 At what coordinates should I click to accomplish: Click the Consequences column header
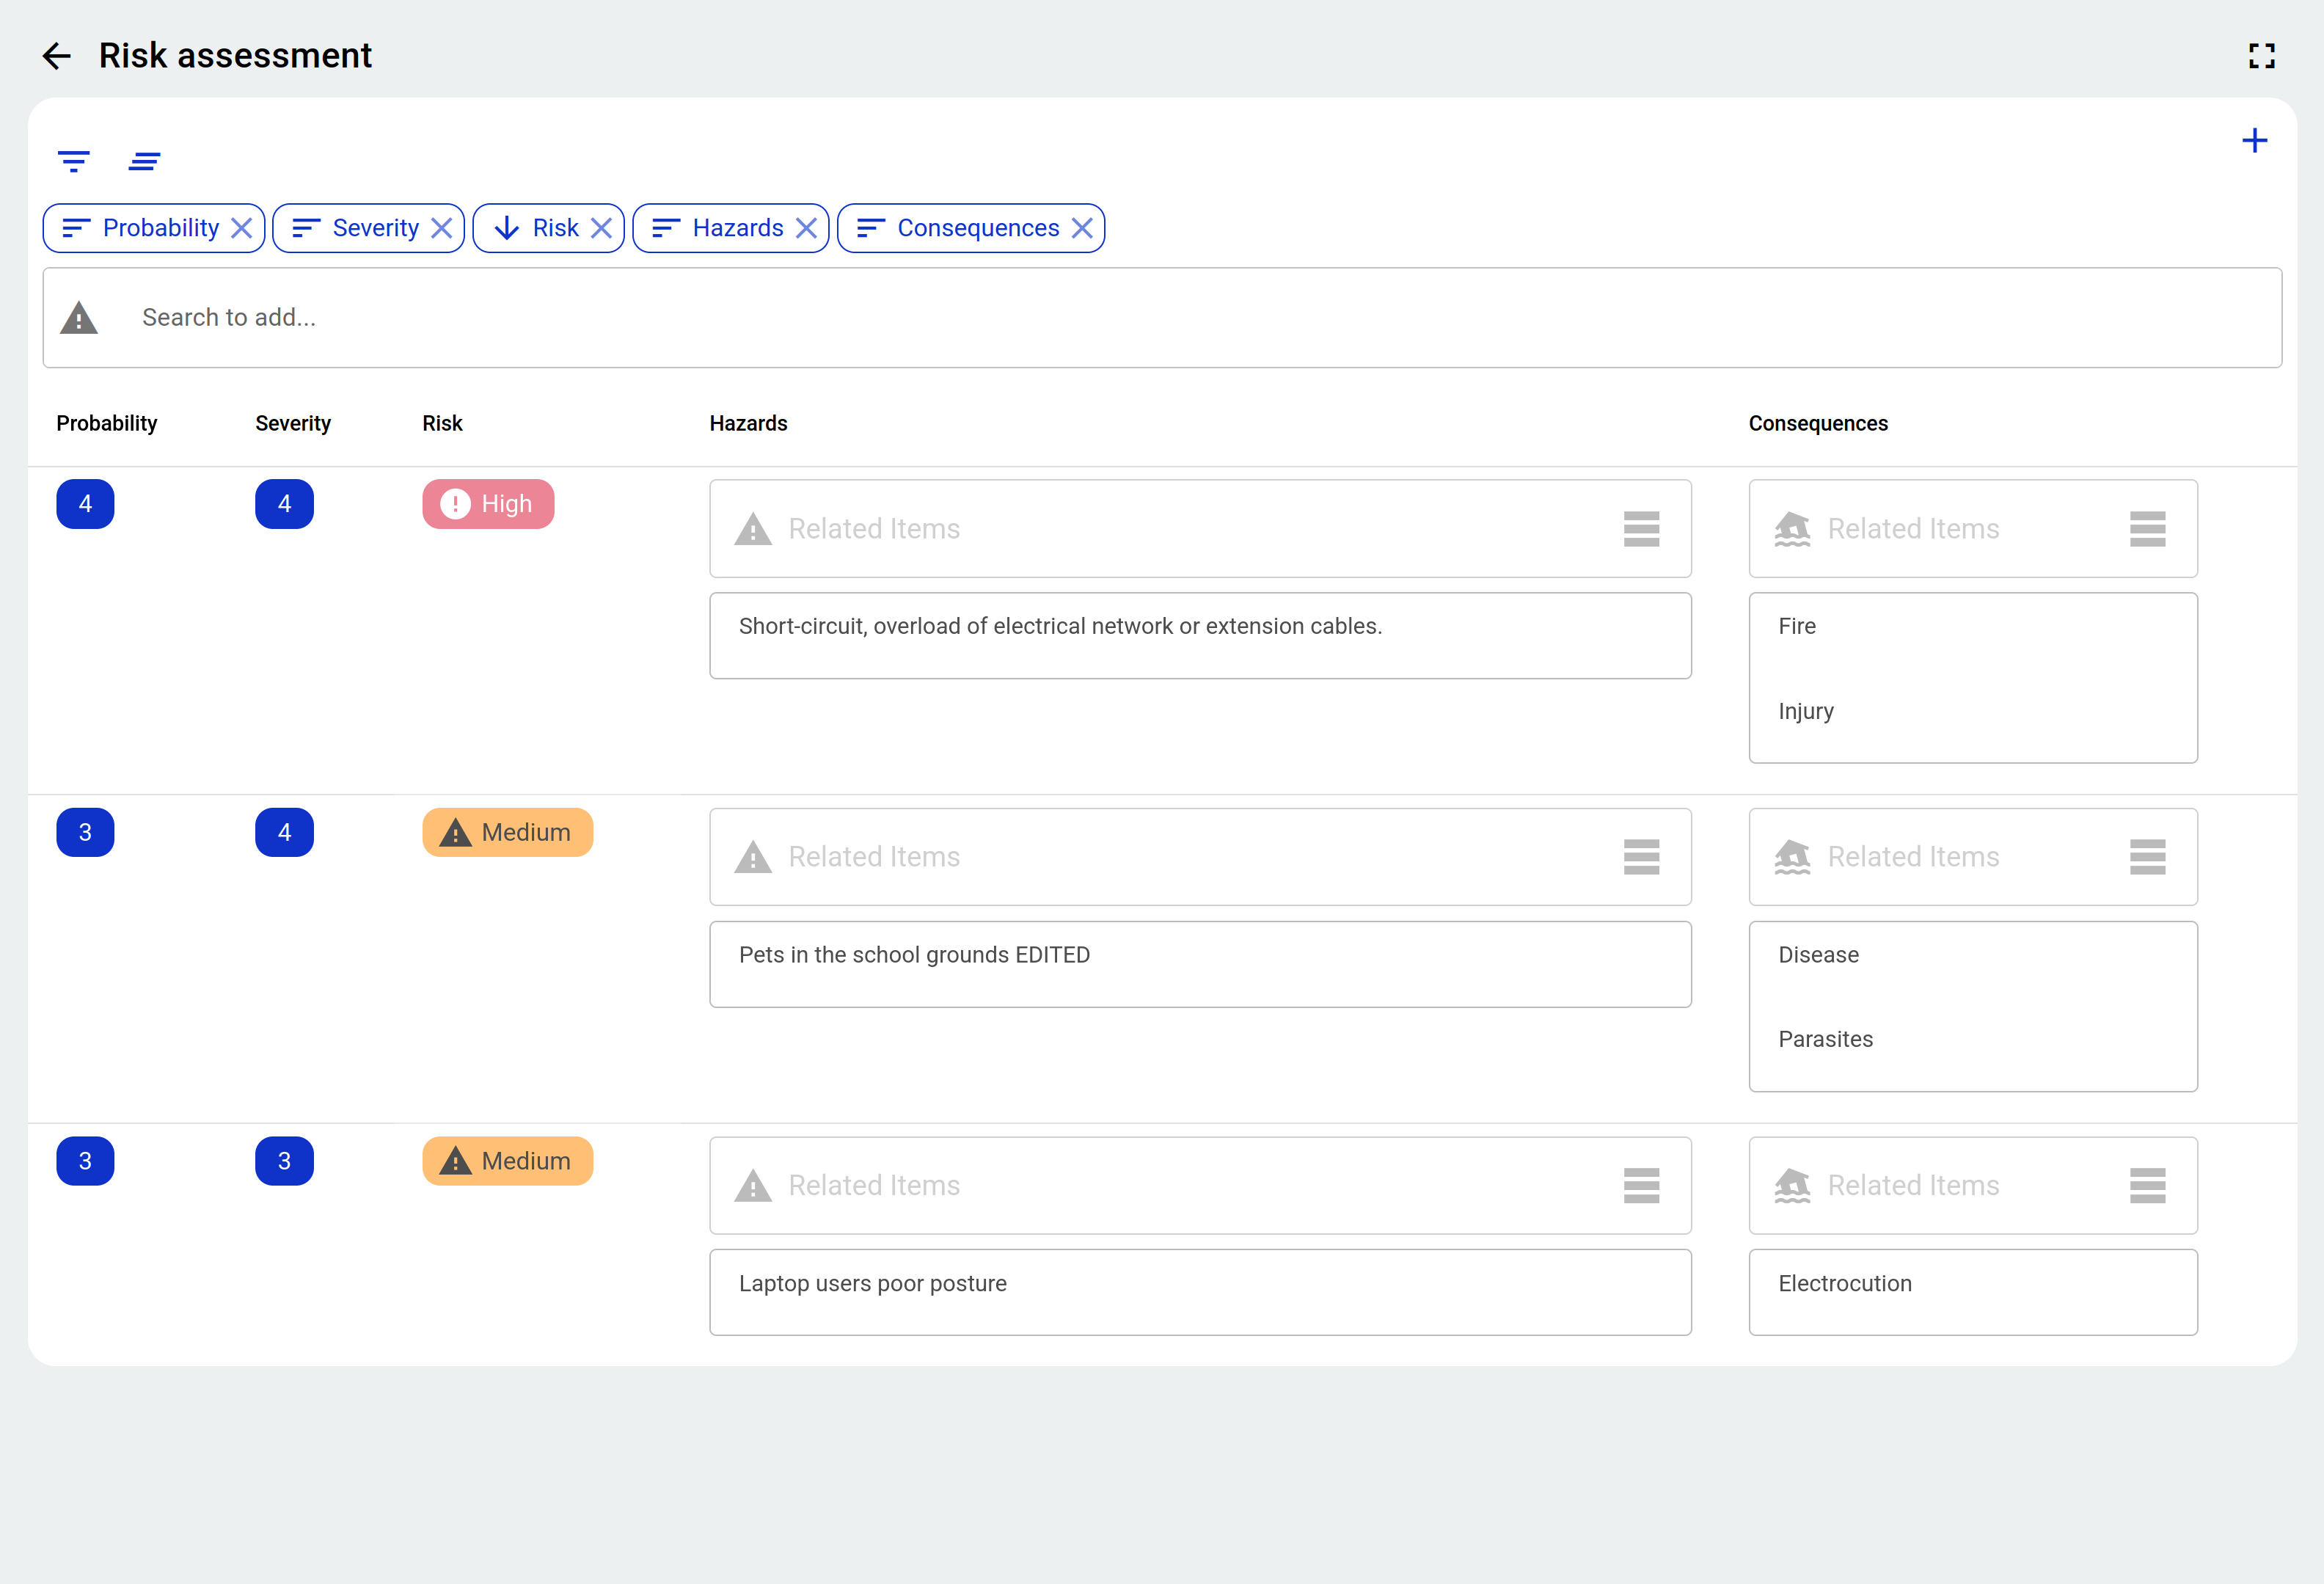pyautogui.click(x=1817, y=424)
